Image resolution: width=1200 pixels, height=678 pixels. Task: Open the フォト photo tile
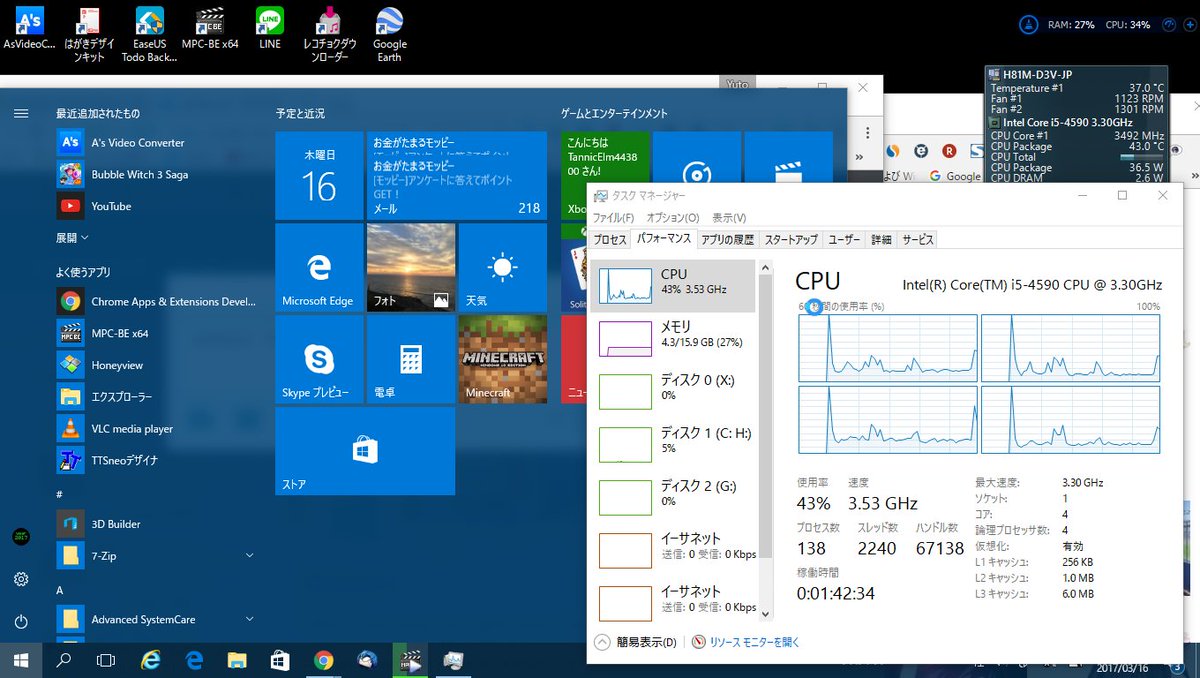click(x=410, y=267)
